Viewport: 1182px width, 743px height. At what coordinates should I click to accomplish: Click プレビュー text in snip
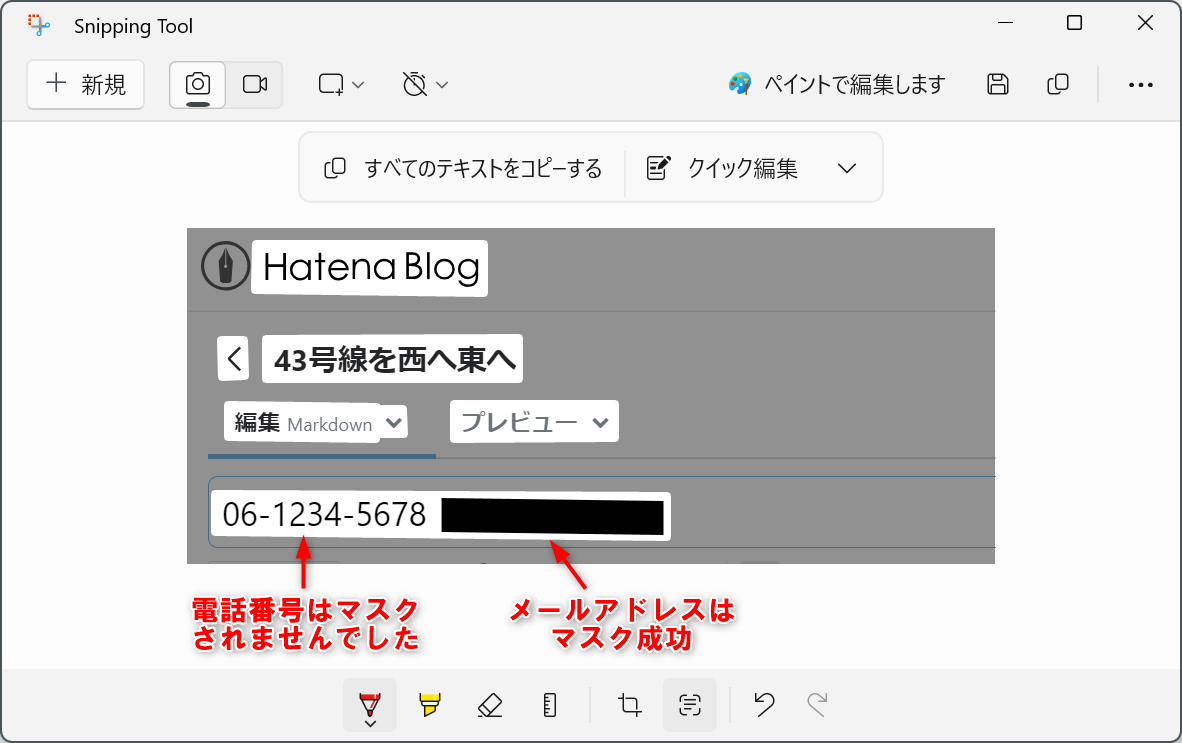click(x=519, y=422)
